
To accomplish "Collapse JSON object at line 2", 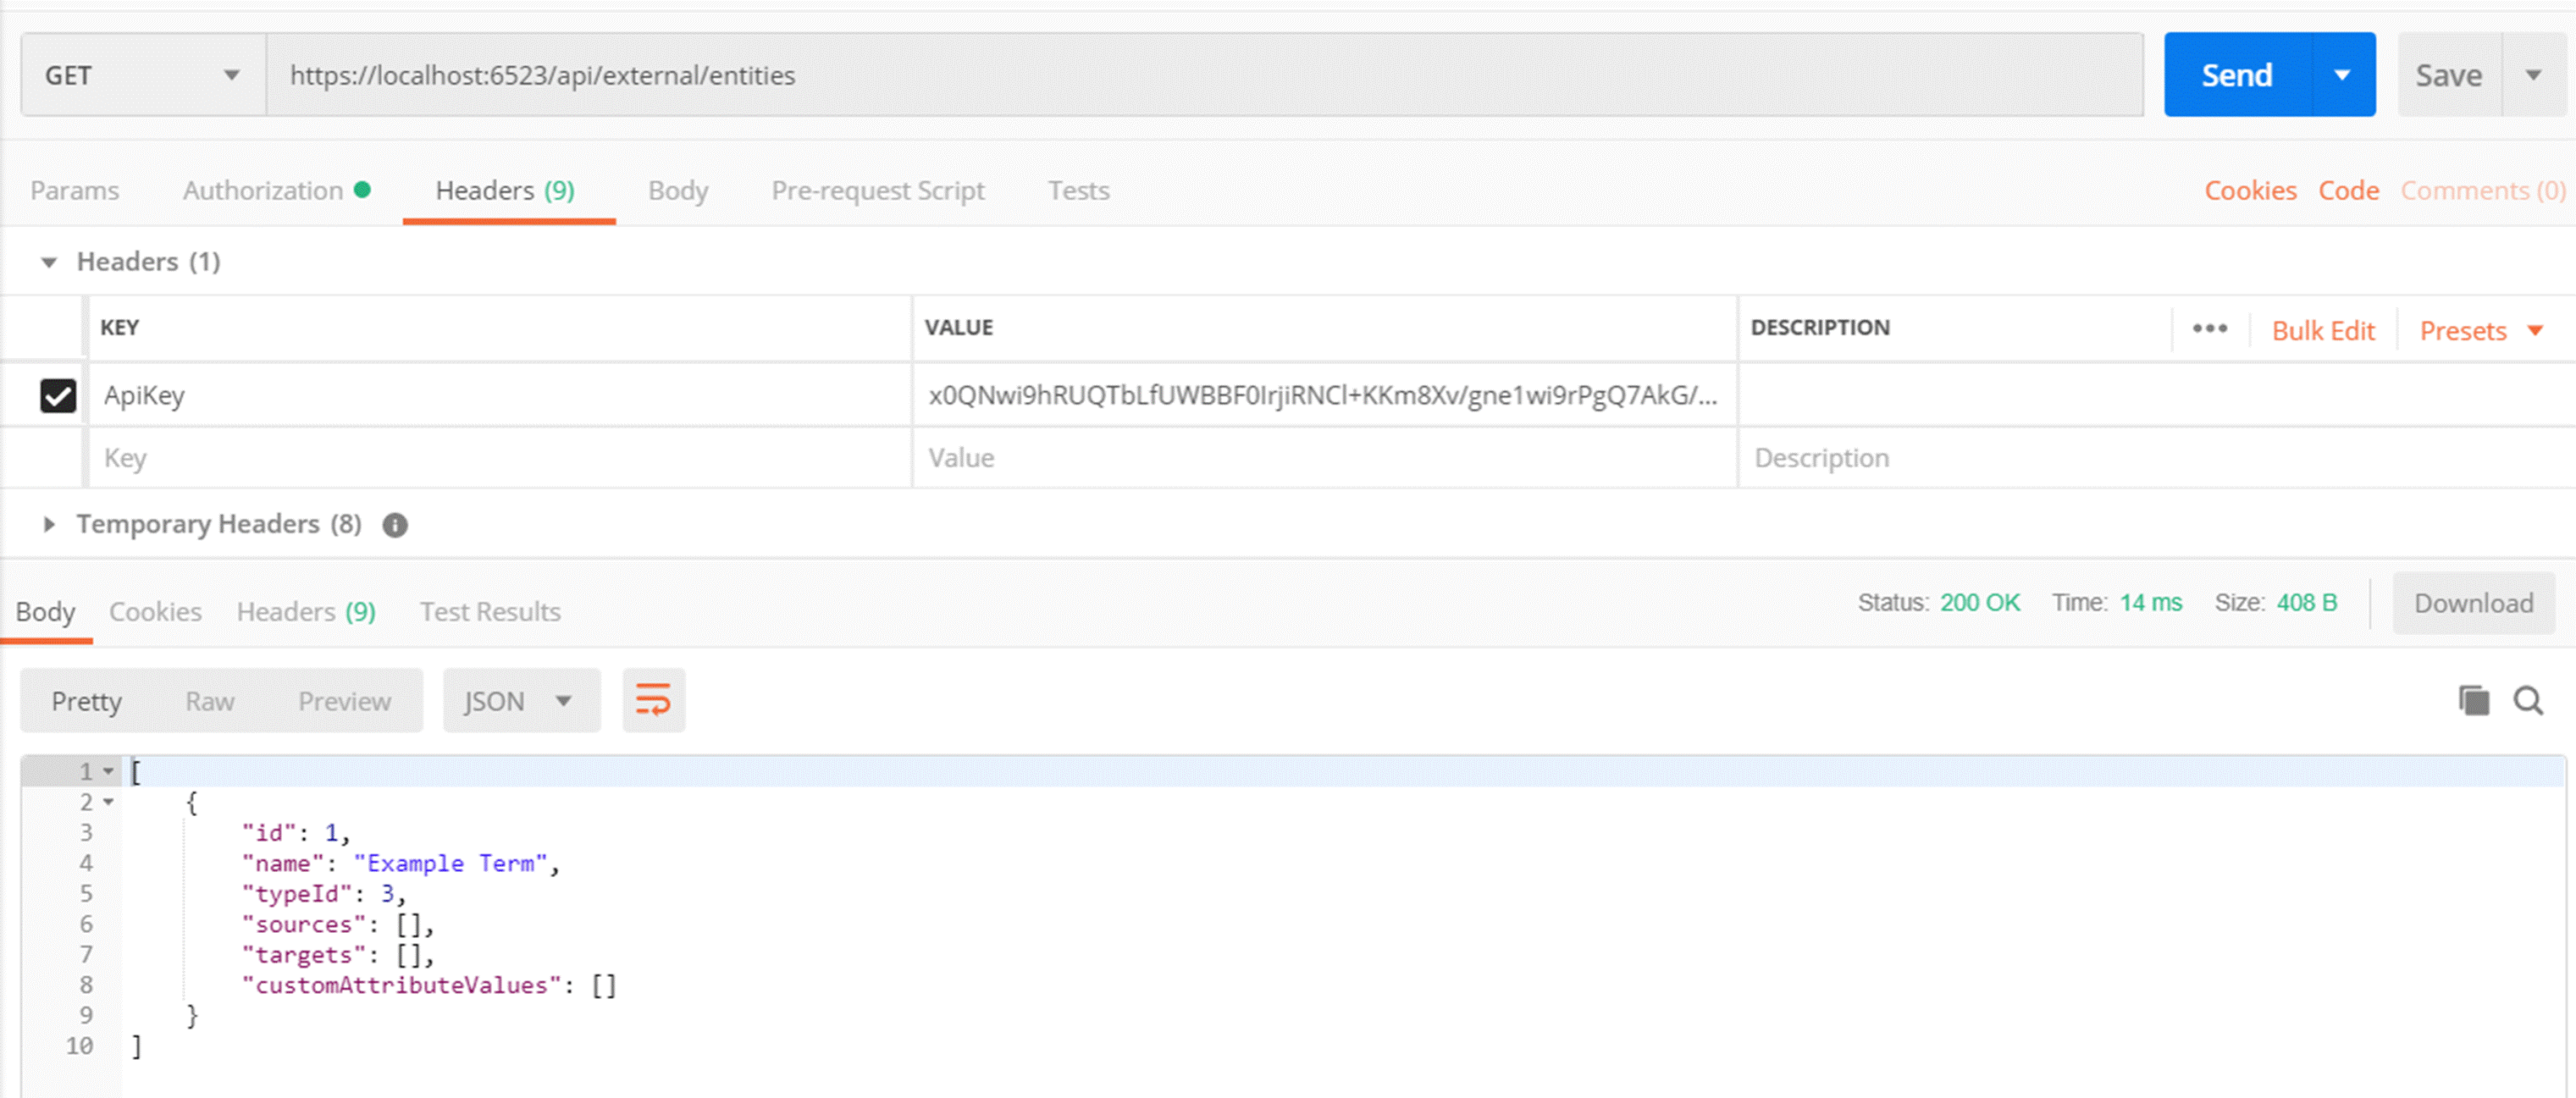I will click(108, 802).
